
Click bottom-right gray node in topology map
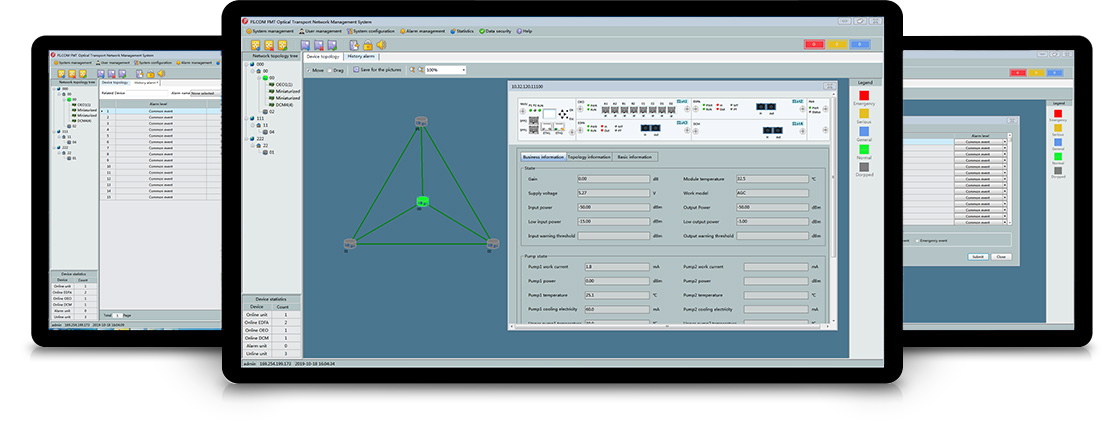pyautogui.click(x=493, y=244)
